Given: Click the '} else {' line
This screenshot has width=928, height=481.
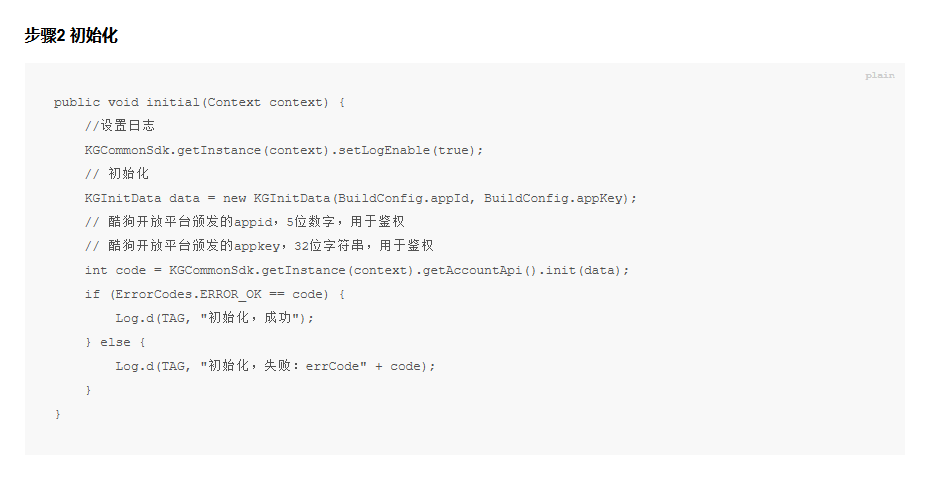Looking at the screenshot, I should [115, 343].
